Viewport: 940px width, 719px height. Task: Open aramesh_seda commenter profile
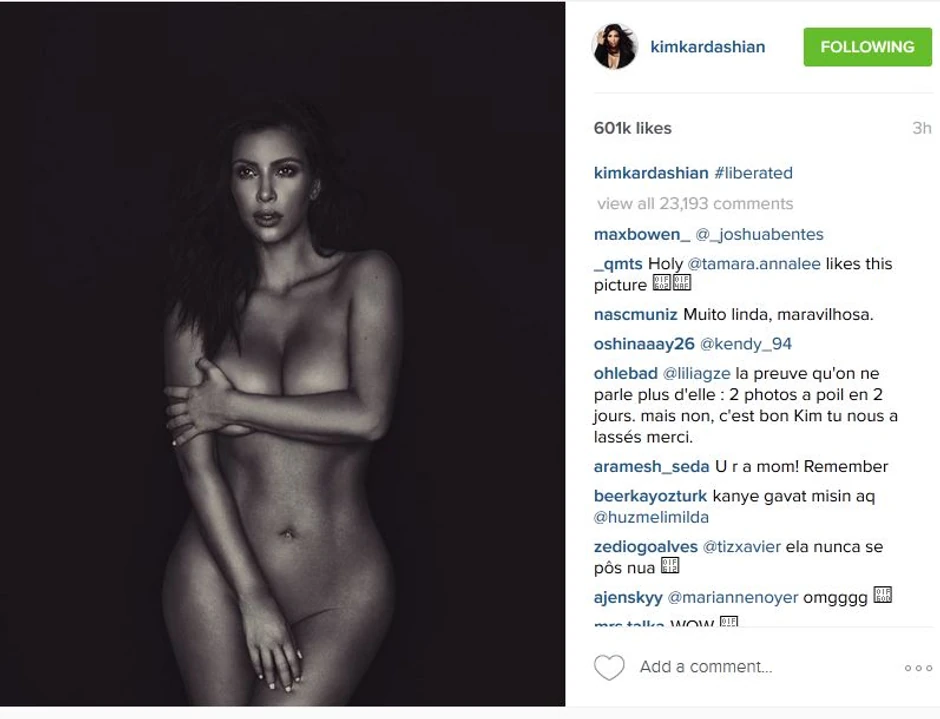point(652,467)
